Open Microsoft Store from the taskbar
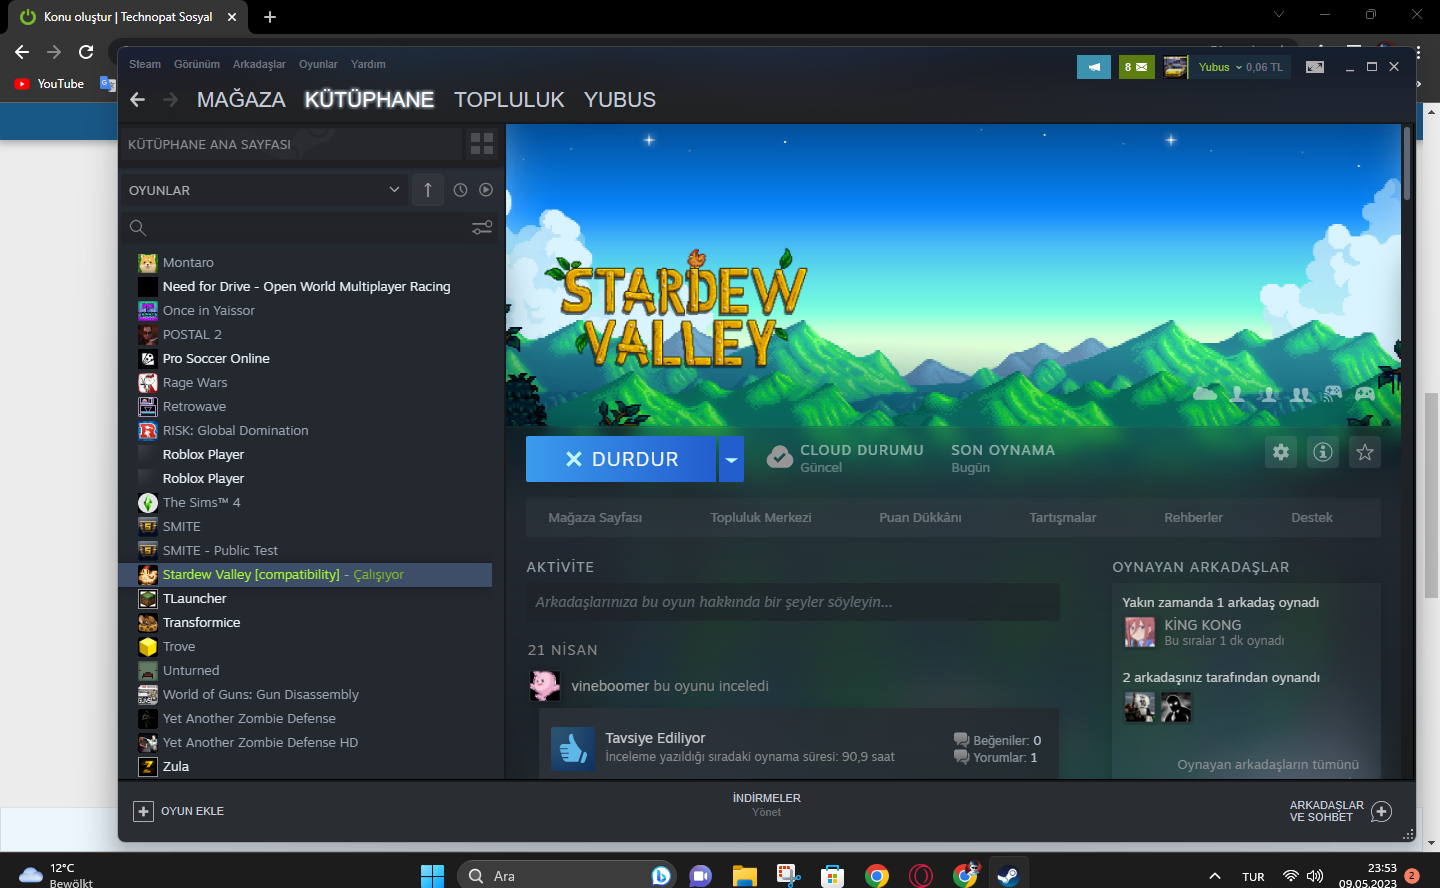Image resolution: width=1440 pixels, height=888 pixels. (x=832, y=876)
